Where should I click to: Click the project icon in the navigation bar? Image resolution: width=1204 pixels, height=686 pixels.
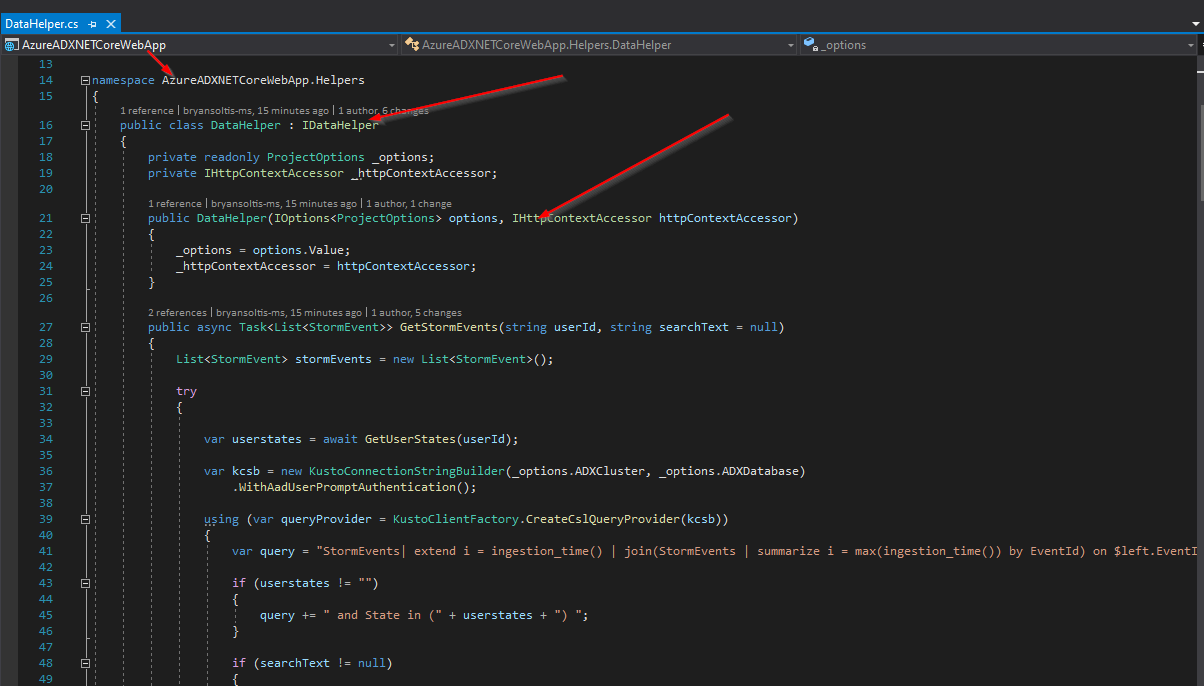tap(11, 44)
